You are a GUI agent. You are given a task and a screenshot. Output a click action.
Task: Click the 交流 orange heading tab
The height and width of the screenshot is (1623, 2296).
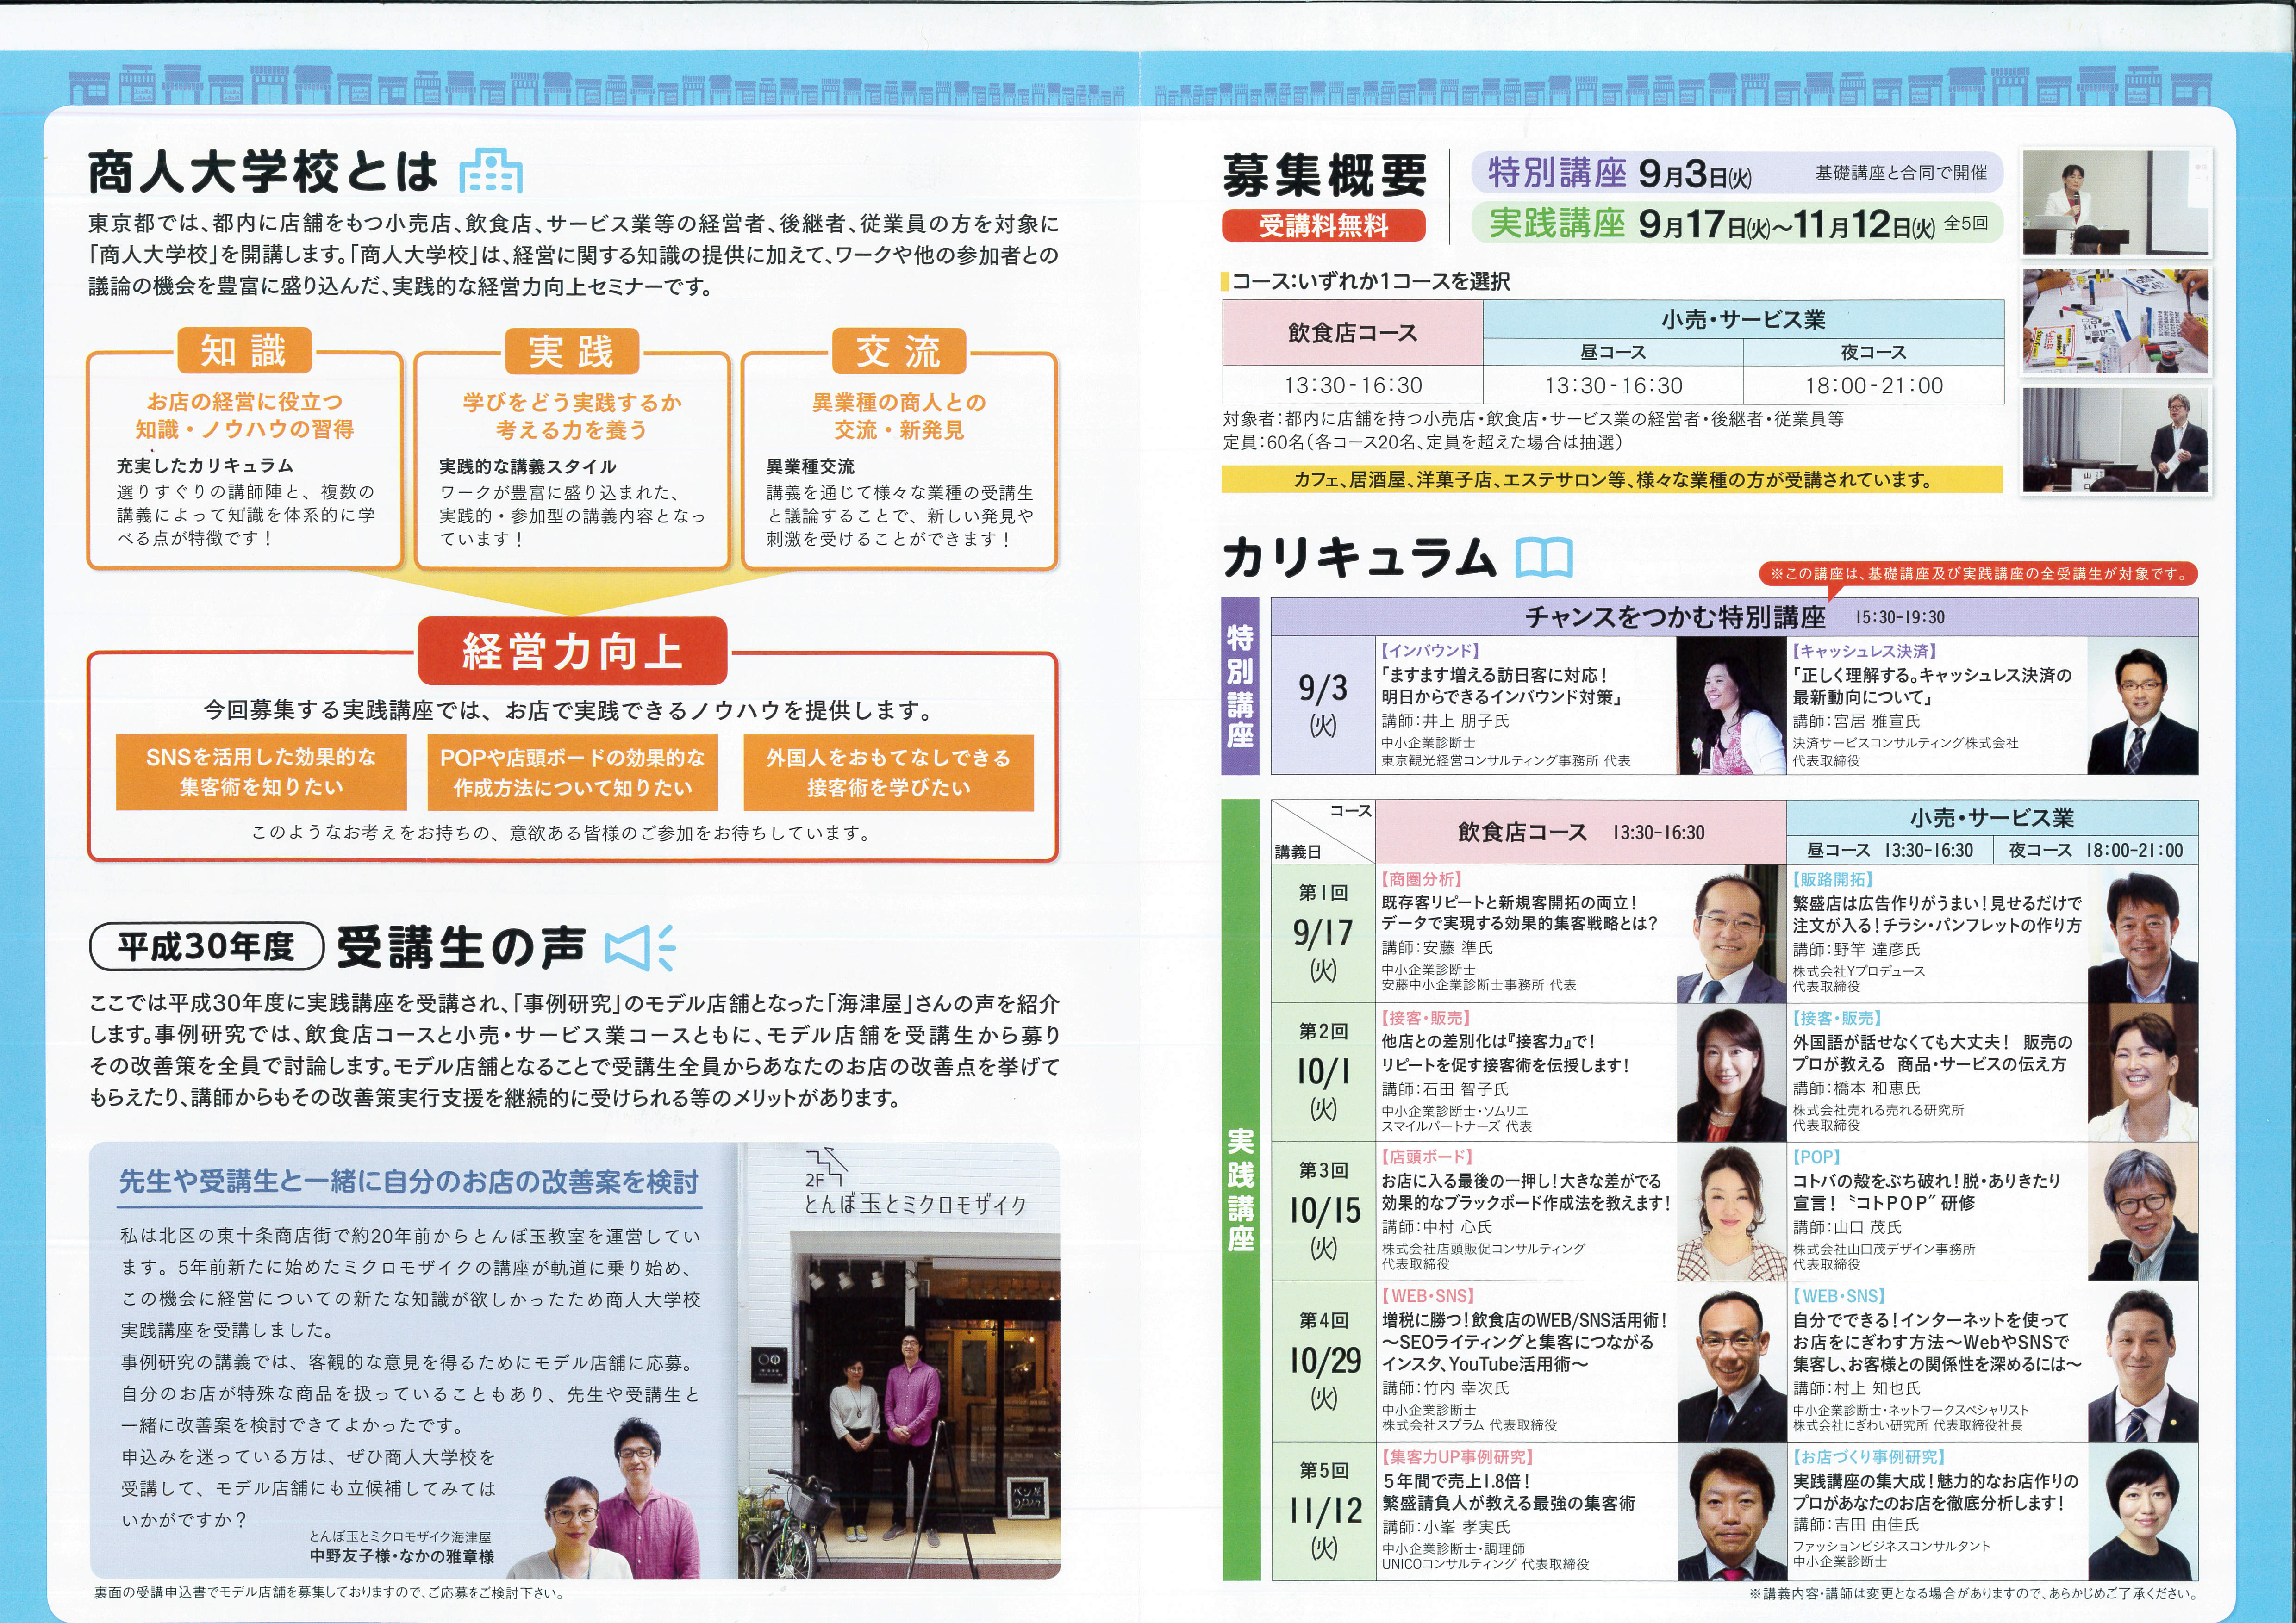[898, 351]
